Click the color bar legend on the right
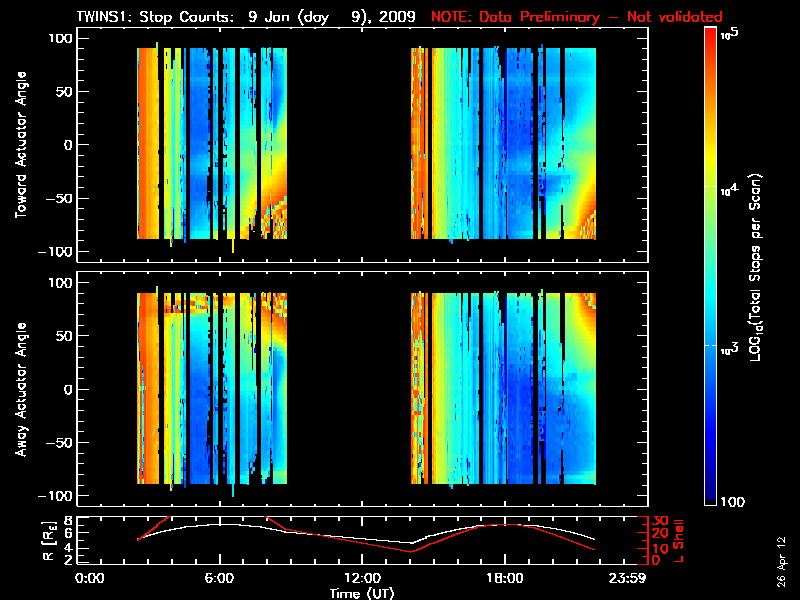Image resolution: width=800 pixels, height=600 pixels. [x=711, y=268]
